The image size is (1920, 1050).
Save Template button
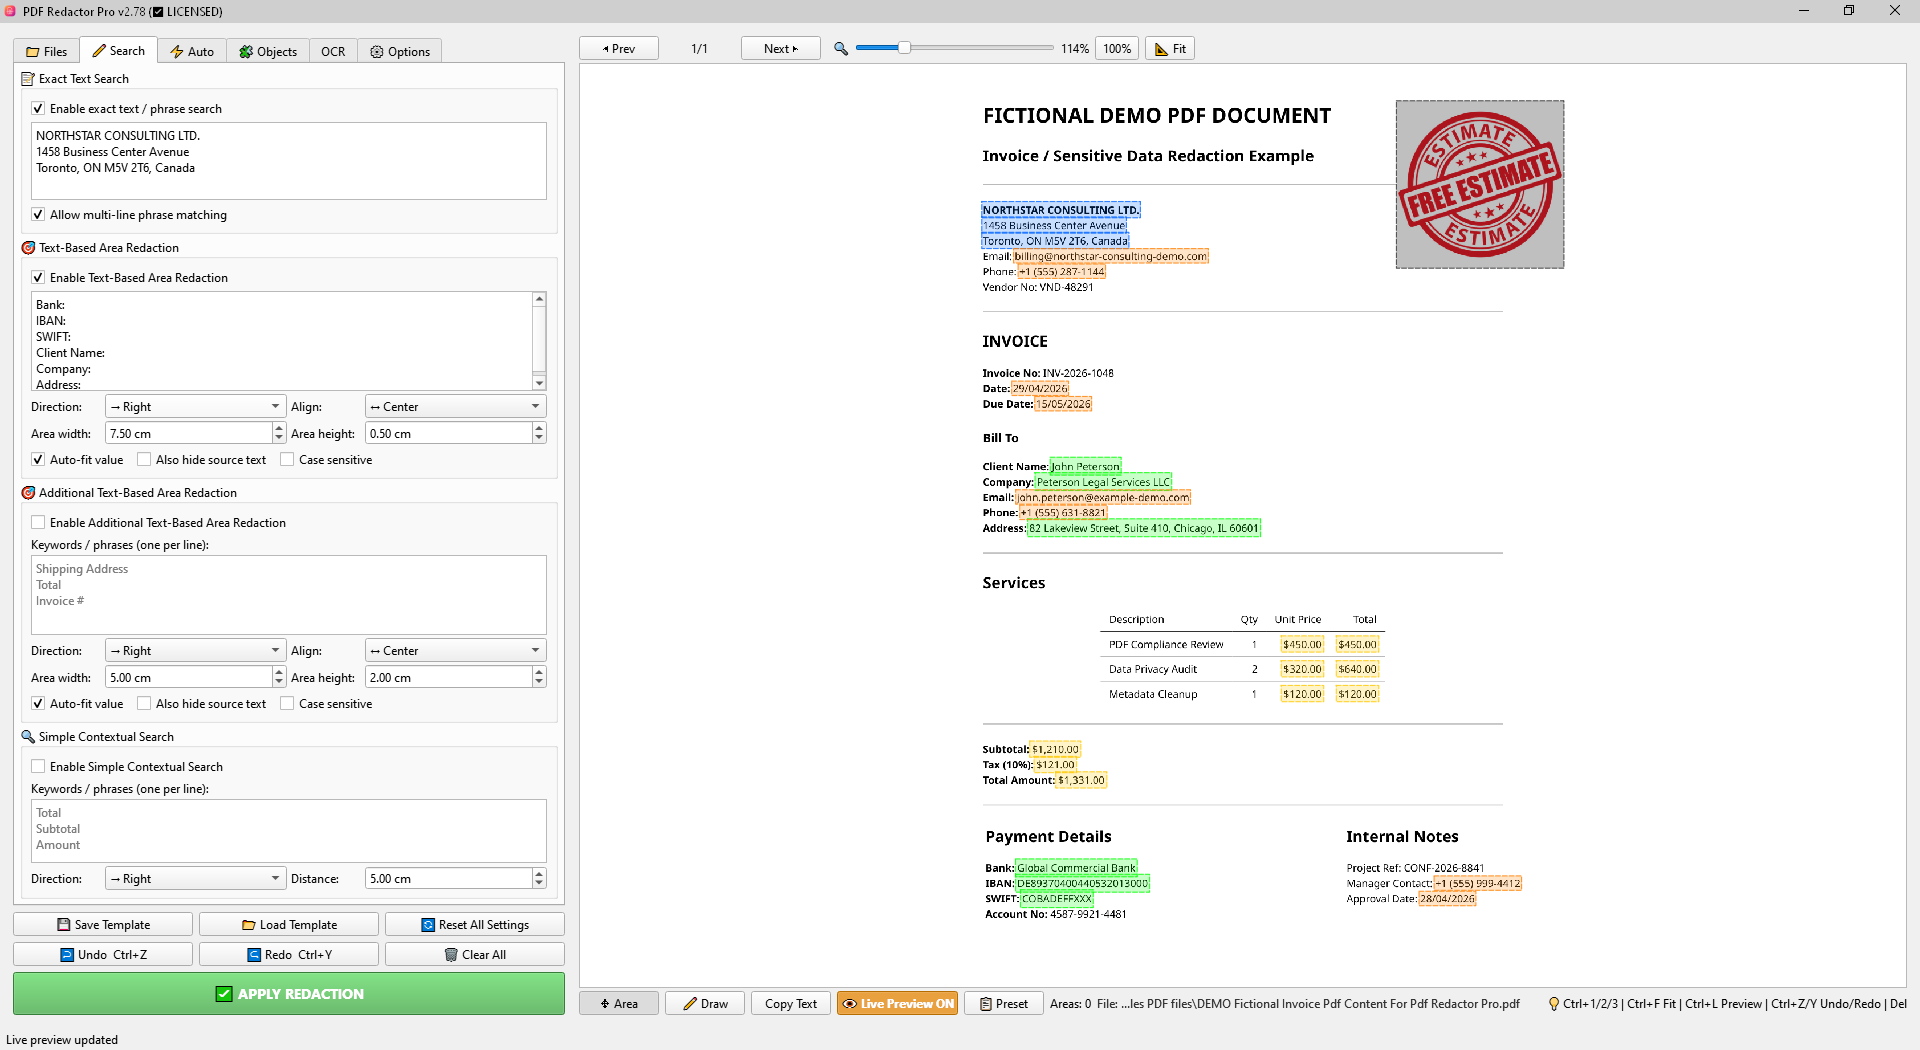coord(103,925)
